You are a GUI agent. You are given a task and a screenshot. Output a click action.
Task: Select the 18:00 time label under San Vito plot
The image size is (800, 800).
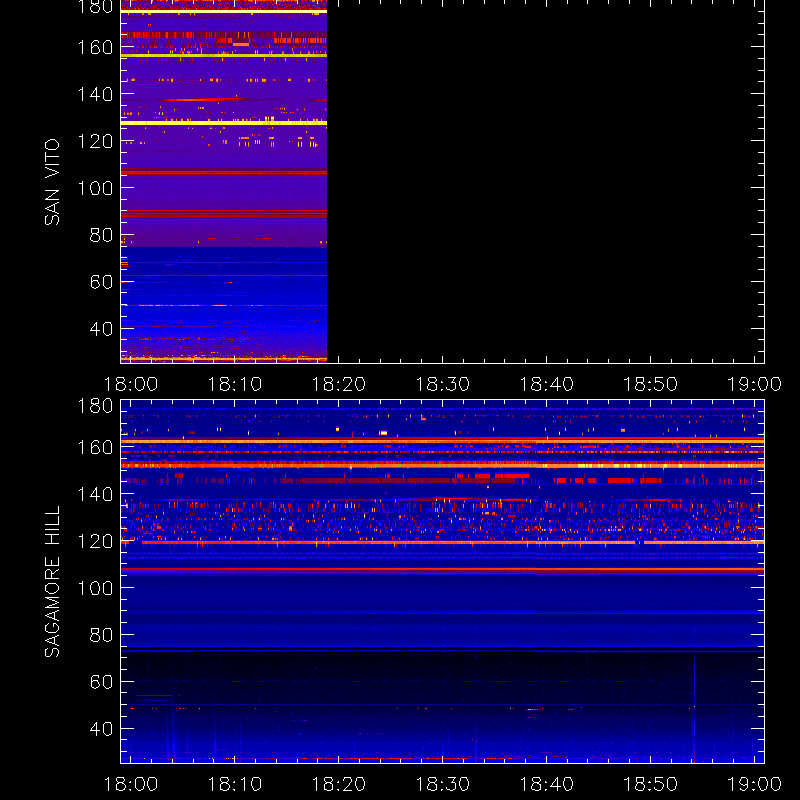[131, 384]
